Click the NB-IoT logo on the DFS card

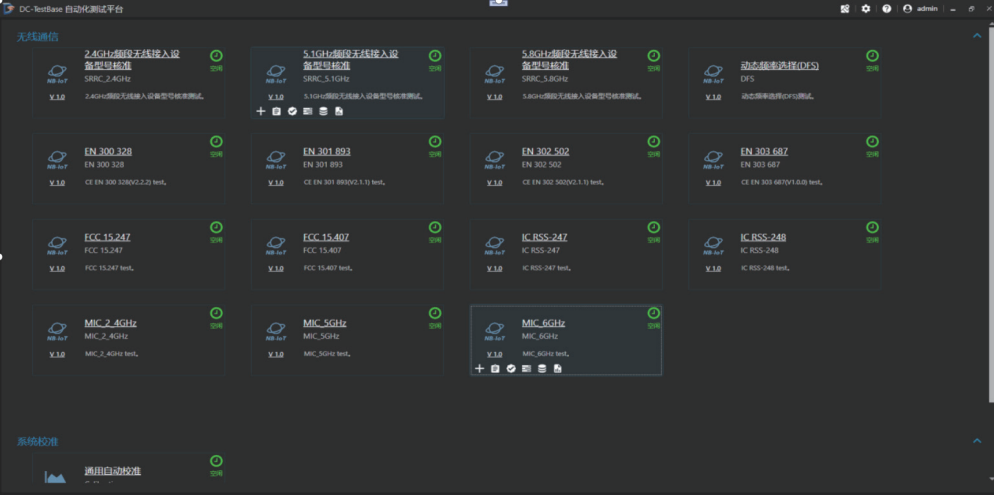(713, 74)
